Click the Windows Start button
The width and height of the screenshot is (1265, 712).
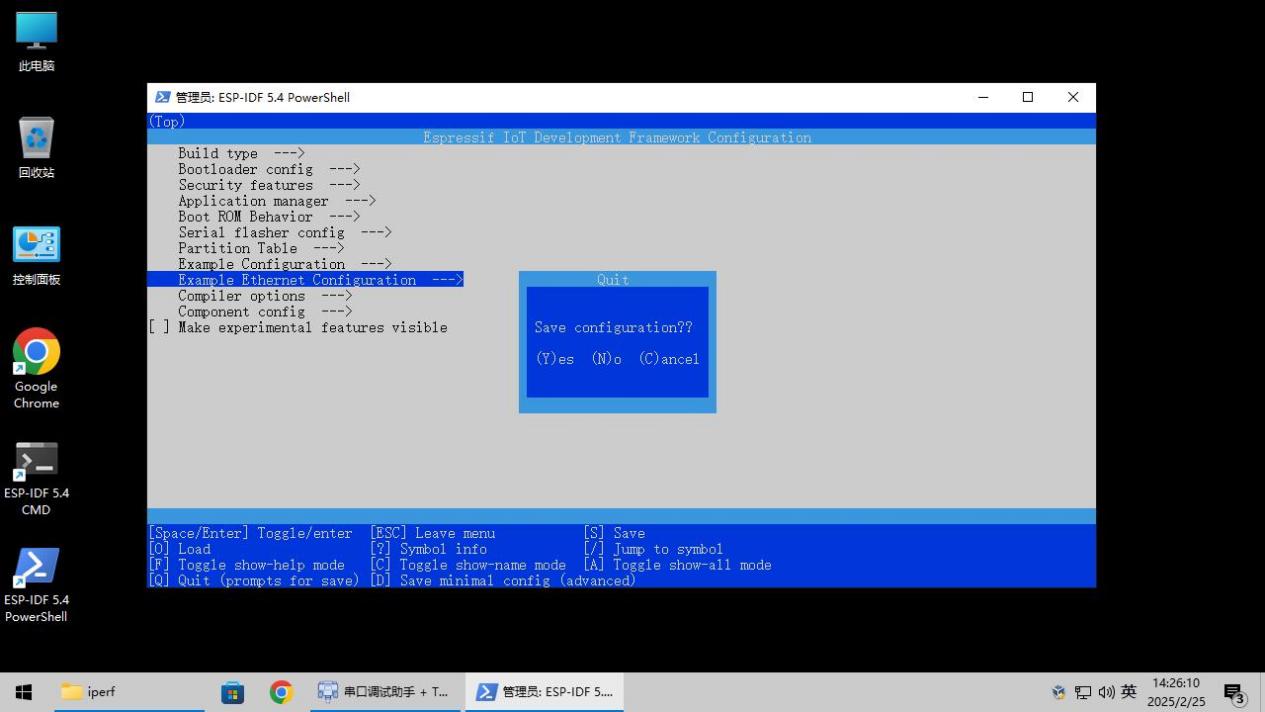tap(24, 692)
